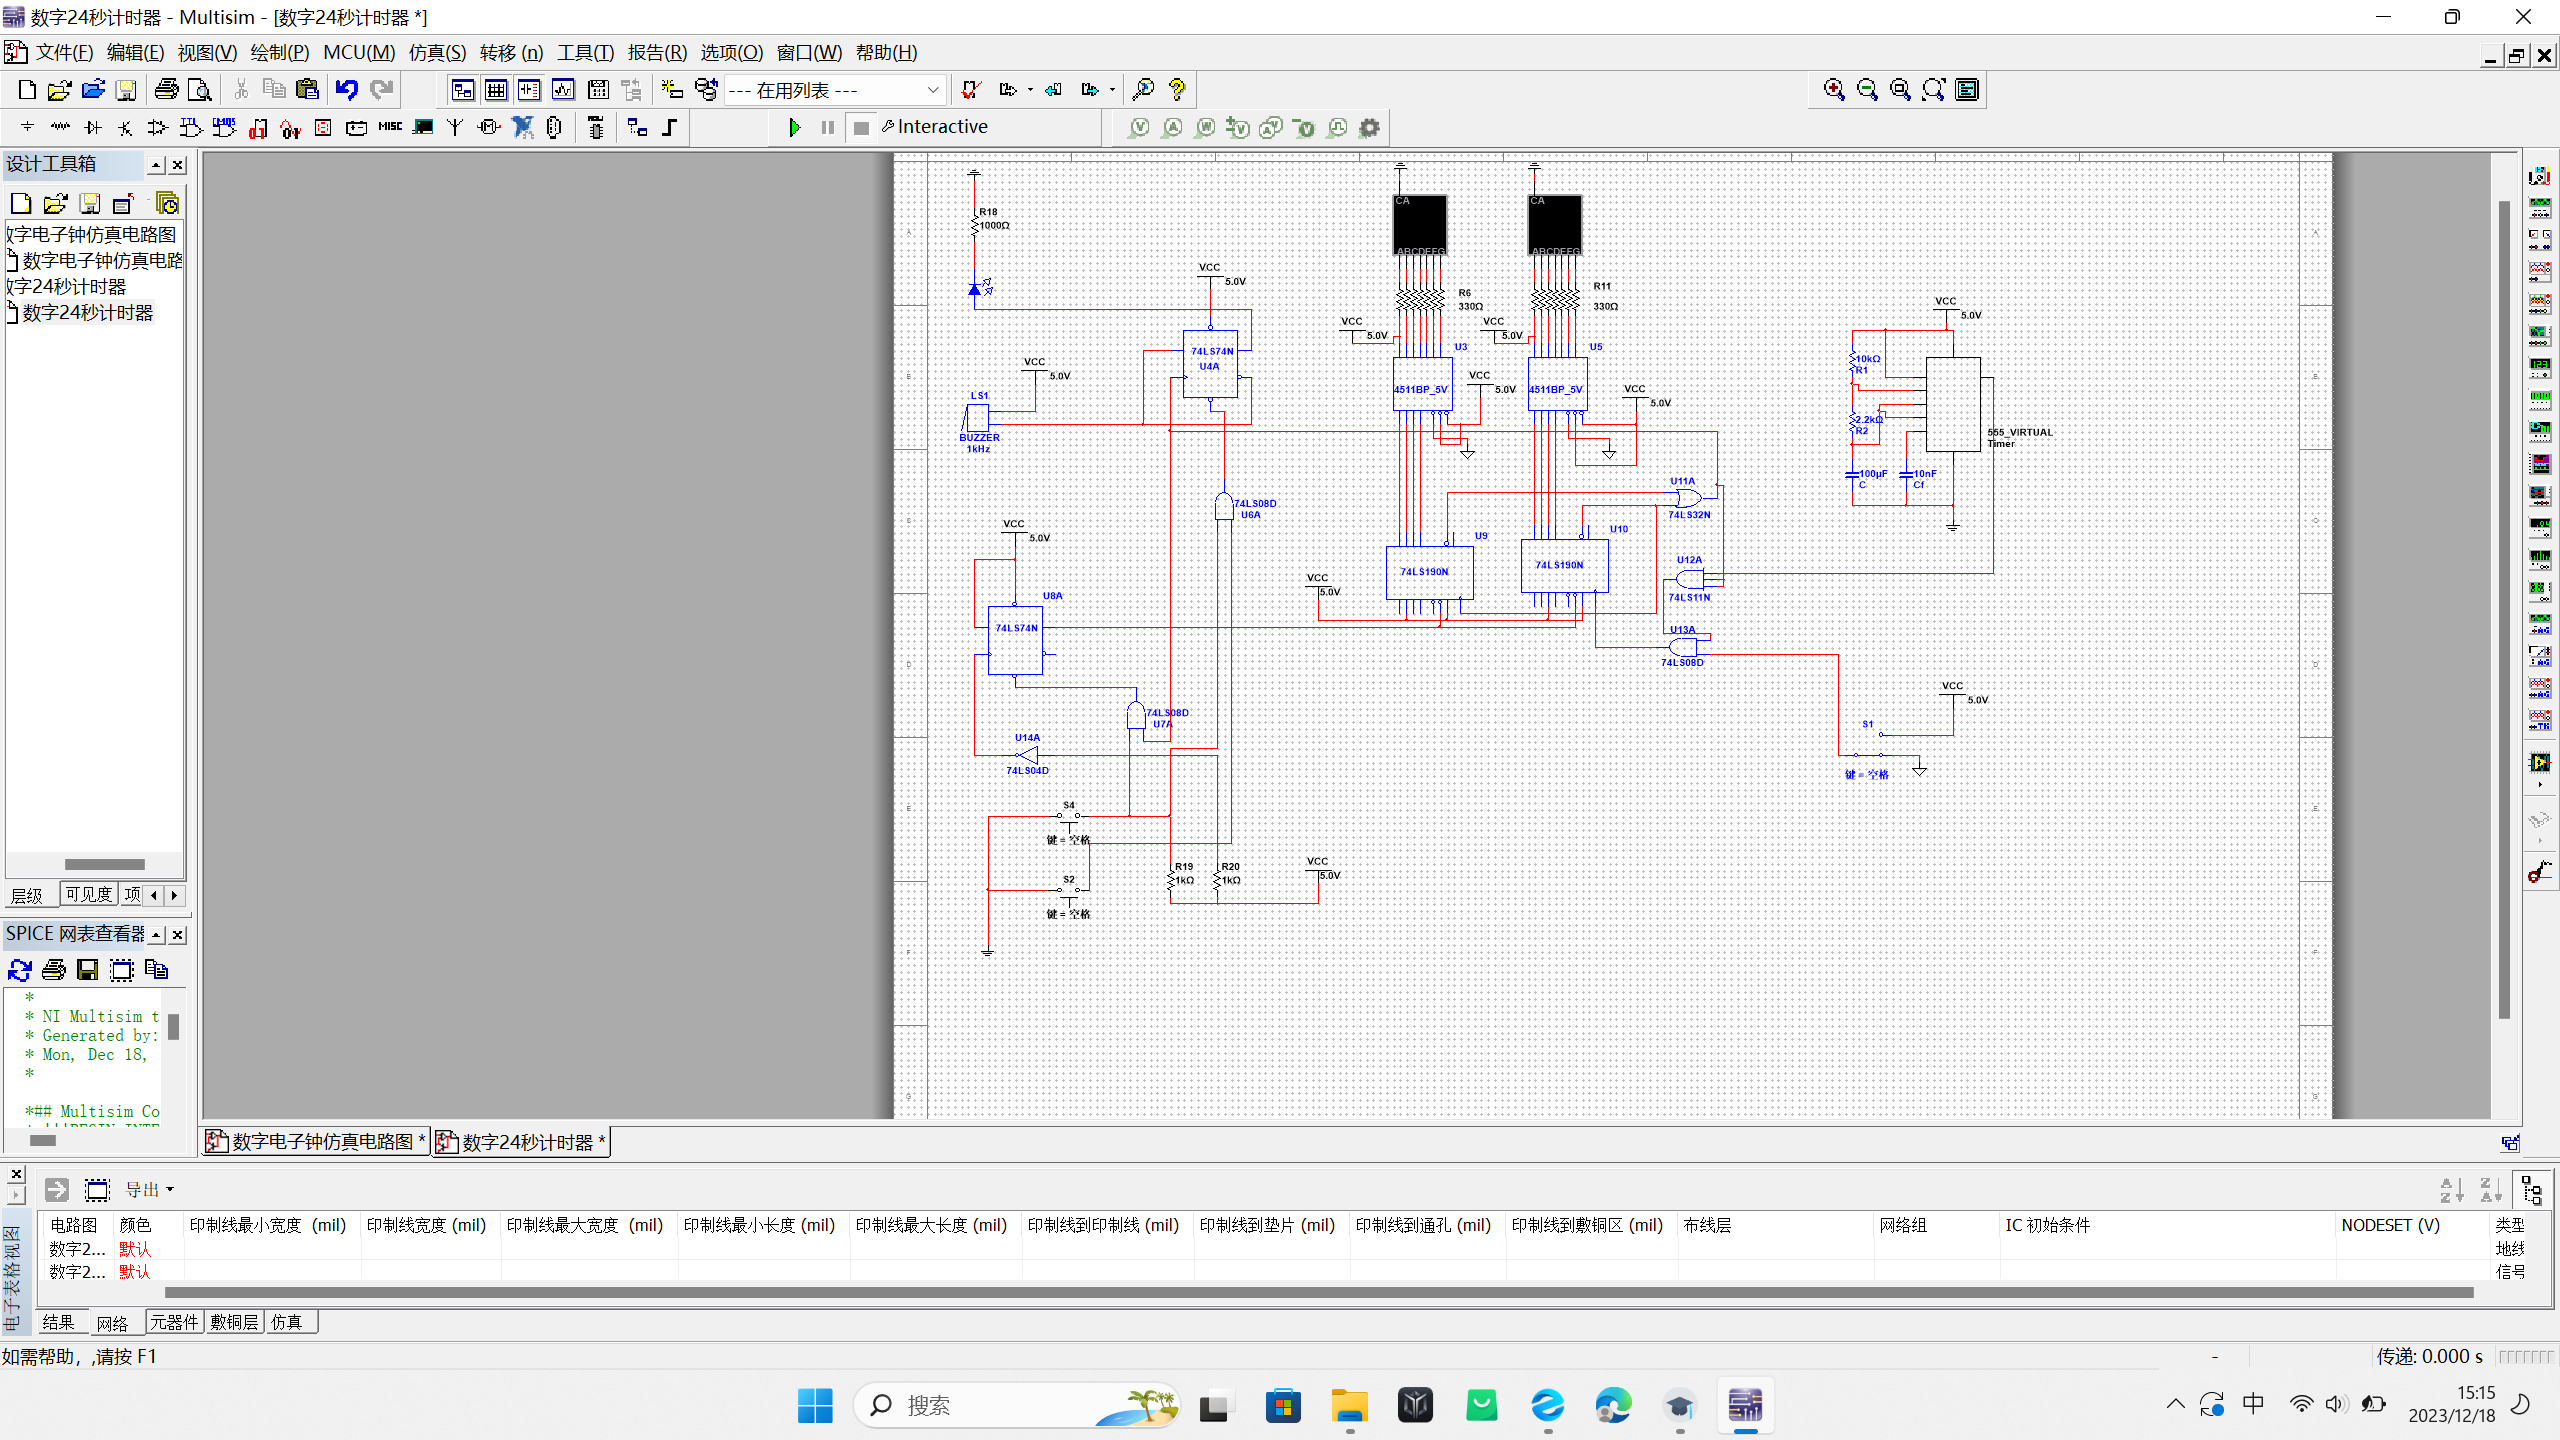Click the Undo arrow icon
Image resolution: width=2560 pixels, height=1440 pixels.
coord(347,90)
